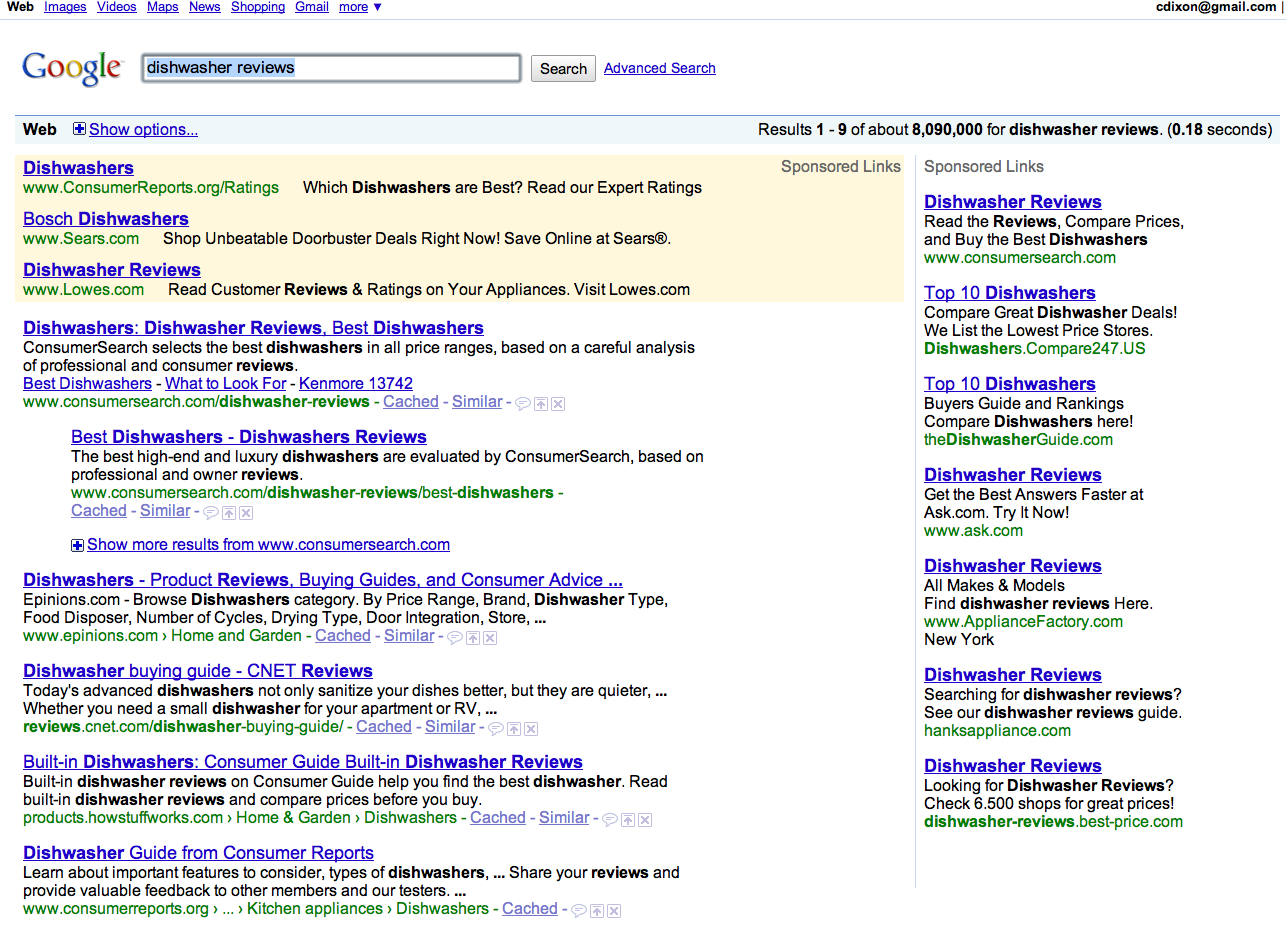The width and height of the screenshot is (1286, 929).
Task: Remove the Best Dishwashers indented result
Action: point(246,512)
